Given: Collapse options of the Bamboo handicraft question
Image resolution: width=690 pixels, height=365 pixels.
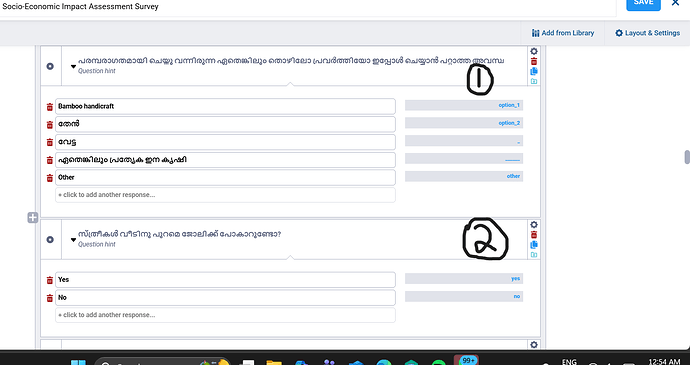Looking at the screenshot, I should (x=73, y=67).
